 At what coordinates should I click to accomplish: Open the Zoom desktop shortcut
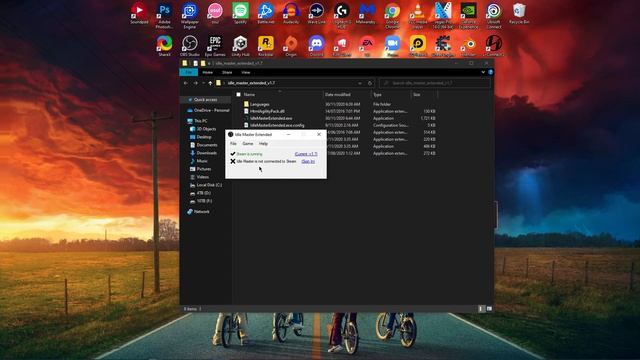pos(392,45)
